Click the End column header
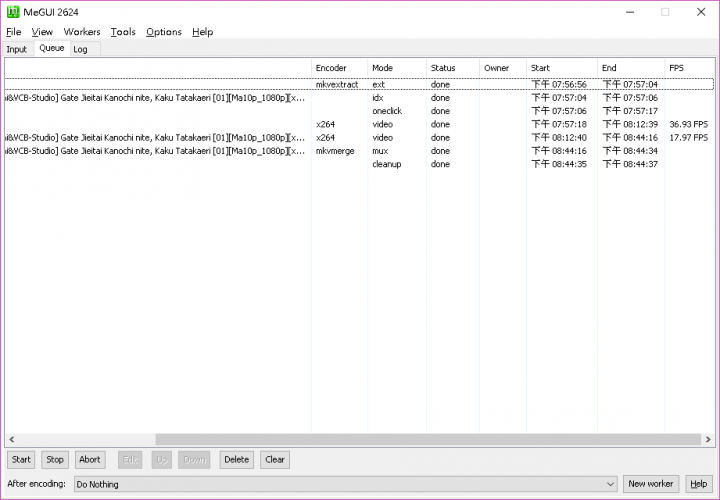Viewport: 720px width, 500px height. [631, 68]
